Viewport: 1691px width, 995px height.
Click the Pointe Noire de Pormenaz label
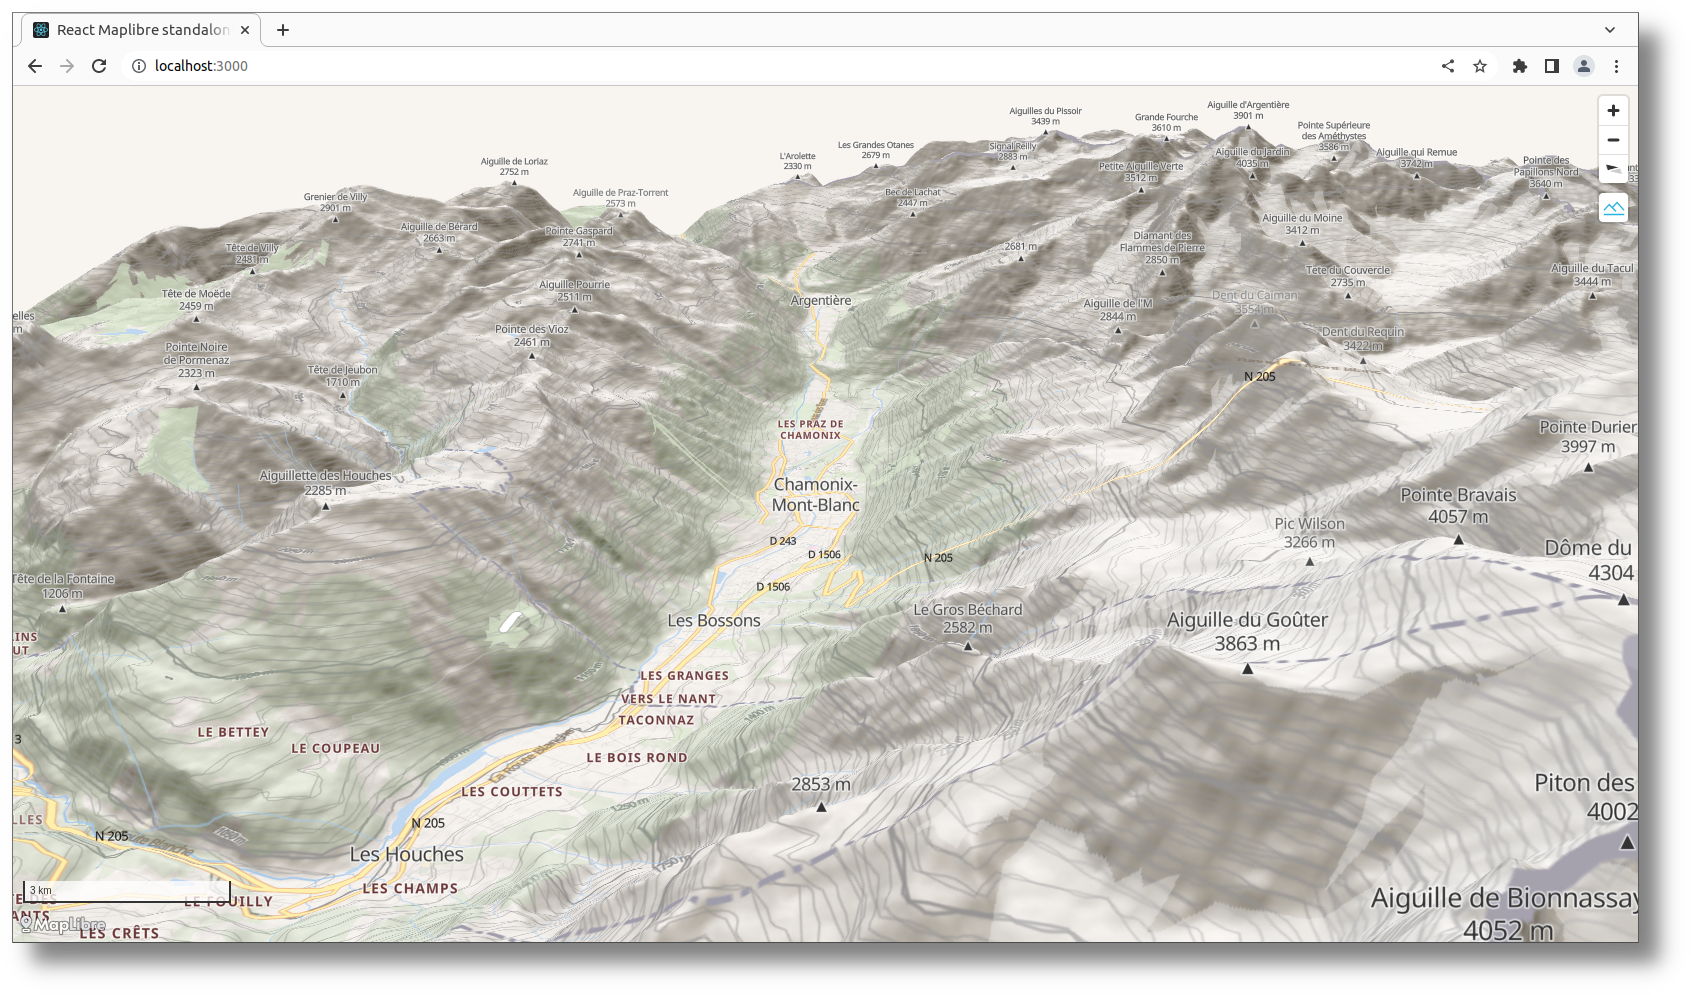pos(196,360)
